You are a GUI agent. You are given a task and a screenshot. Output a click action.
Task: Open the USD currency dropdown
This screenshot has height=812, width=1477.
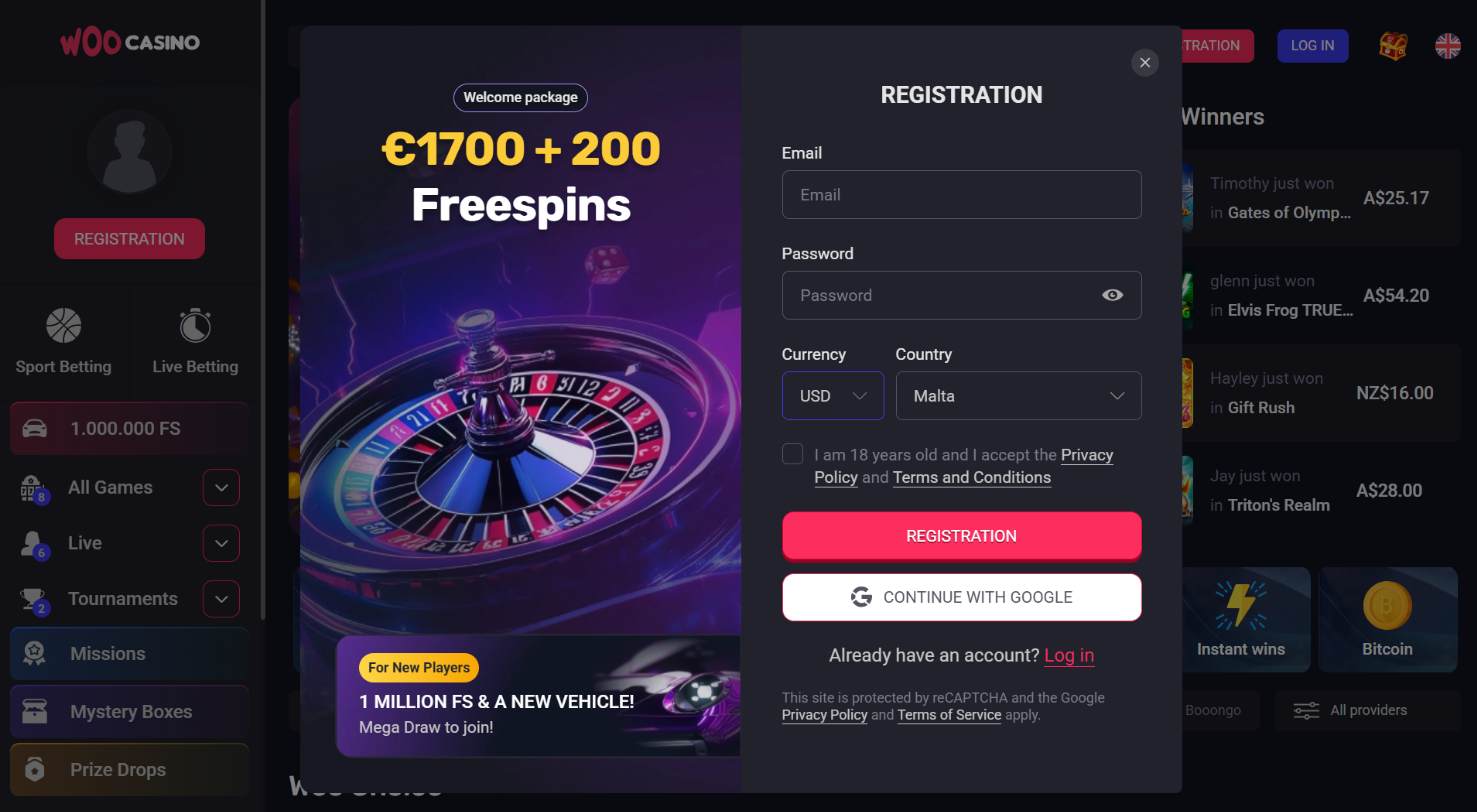pos(832,396)
